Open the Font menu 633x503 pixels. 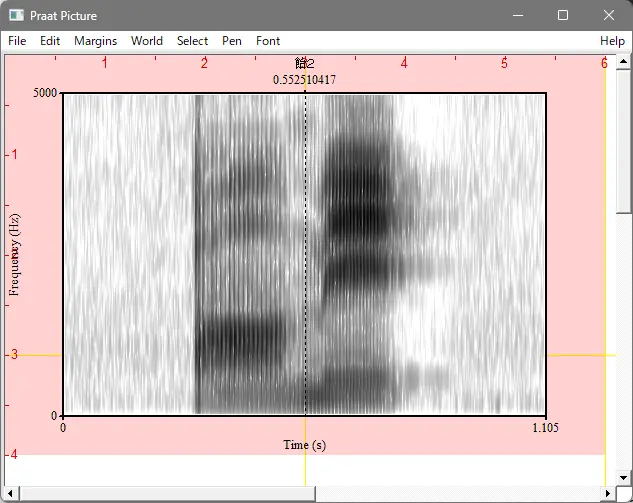click(x=268, y=41)
